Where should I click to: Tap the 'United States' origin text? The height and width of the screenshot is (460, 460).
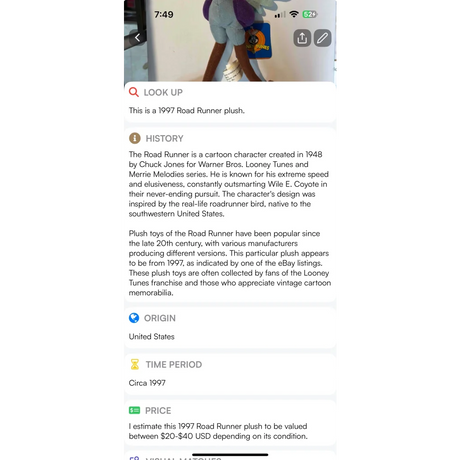pos(152,337)
